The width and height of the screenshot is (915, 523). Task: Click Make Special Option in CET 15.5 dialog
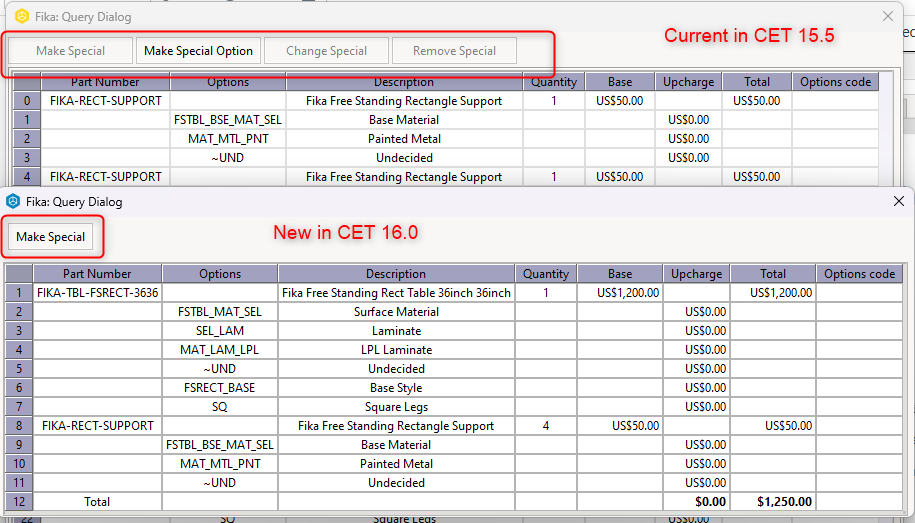(198, 51)
